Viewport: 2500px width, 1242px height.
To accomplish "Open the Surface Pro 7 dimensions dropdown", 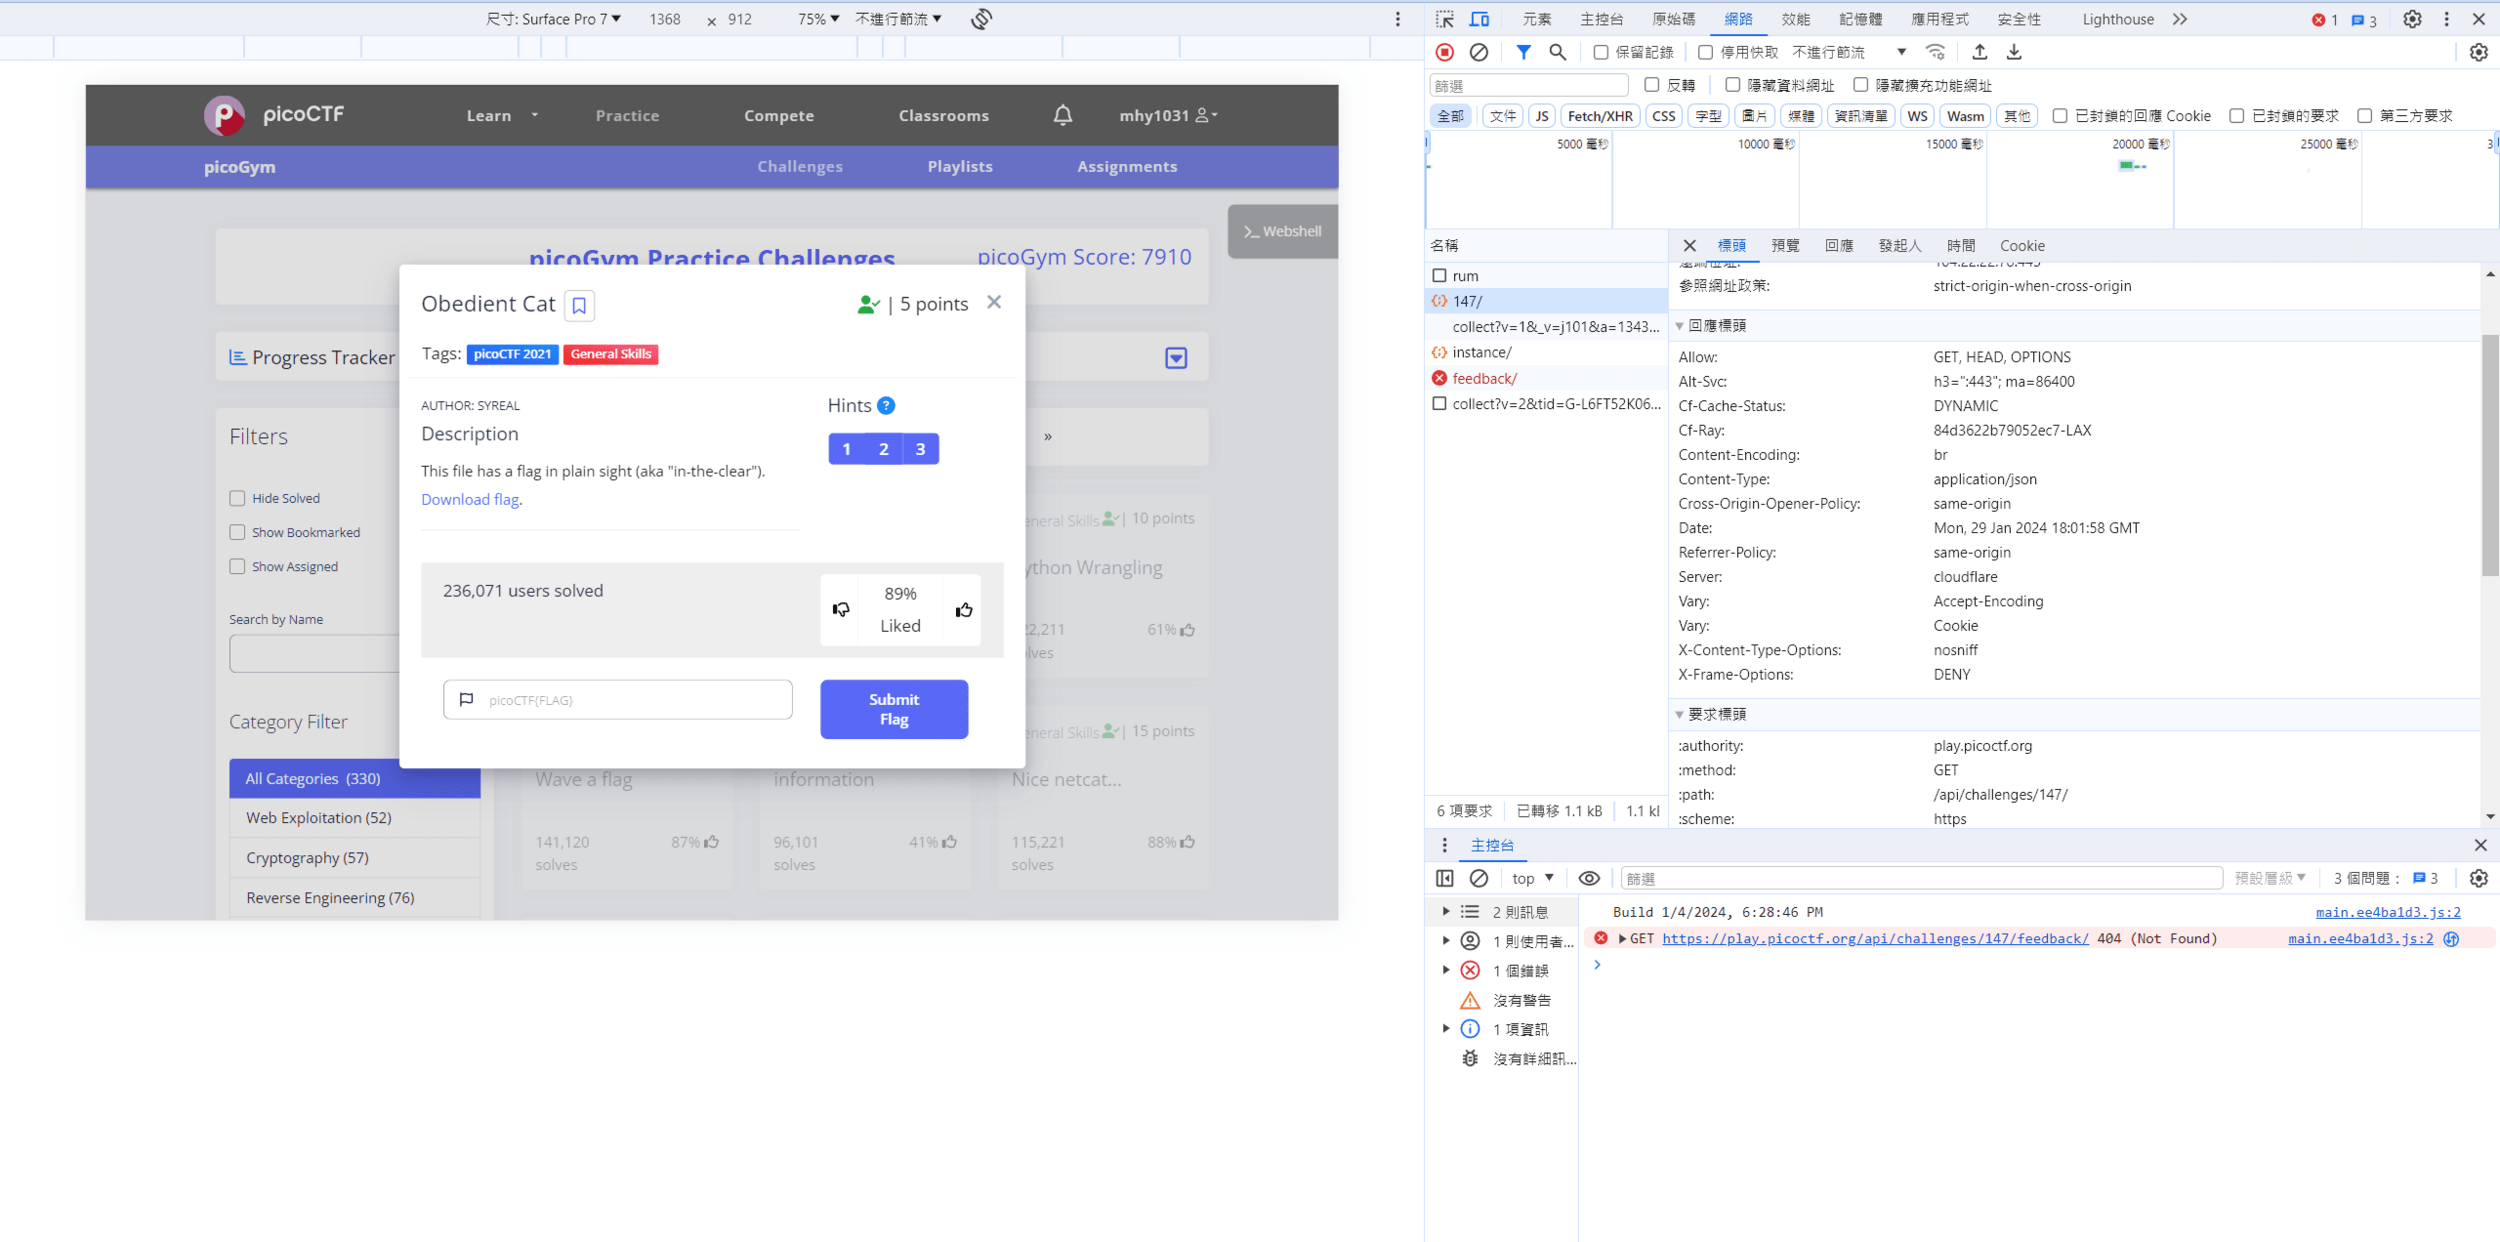I will point(553,19).
